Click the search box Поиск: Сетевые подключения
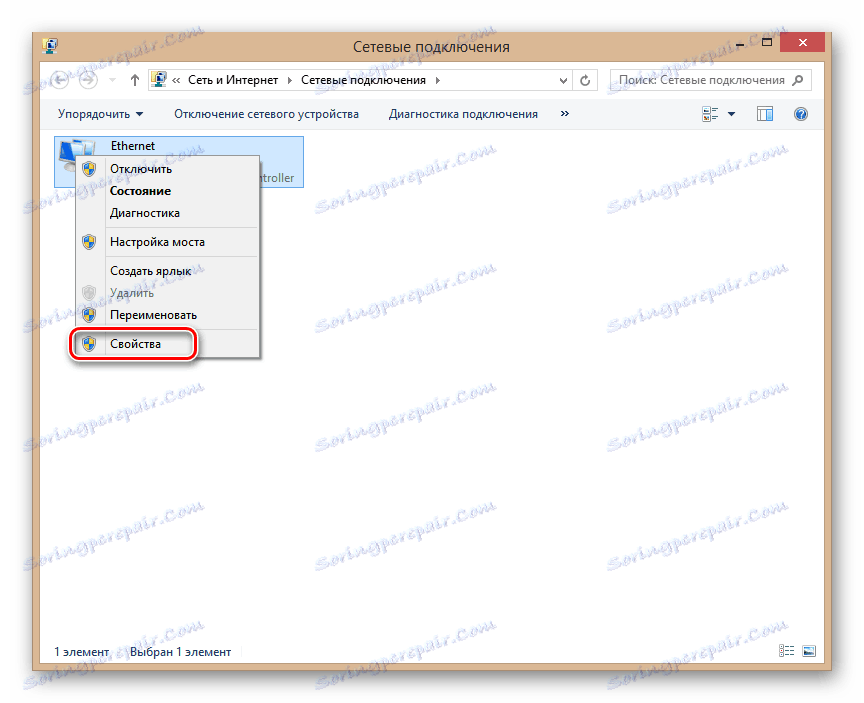Image resolution: width=864 pixels, height=703 pixels. 710,79
